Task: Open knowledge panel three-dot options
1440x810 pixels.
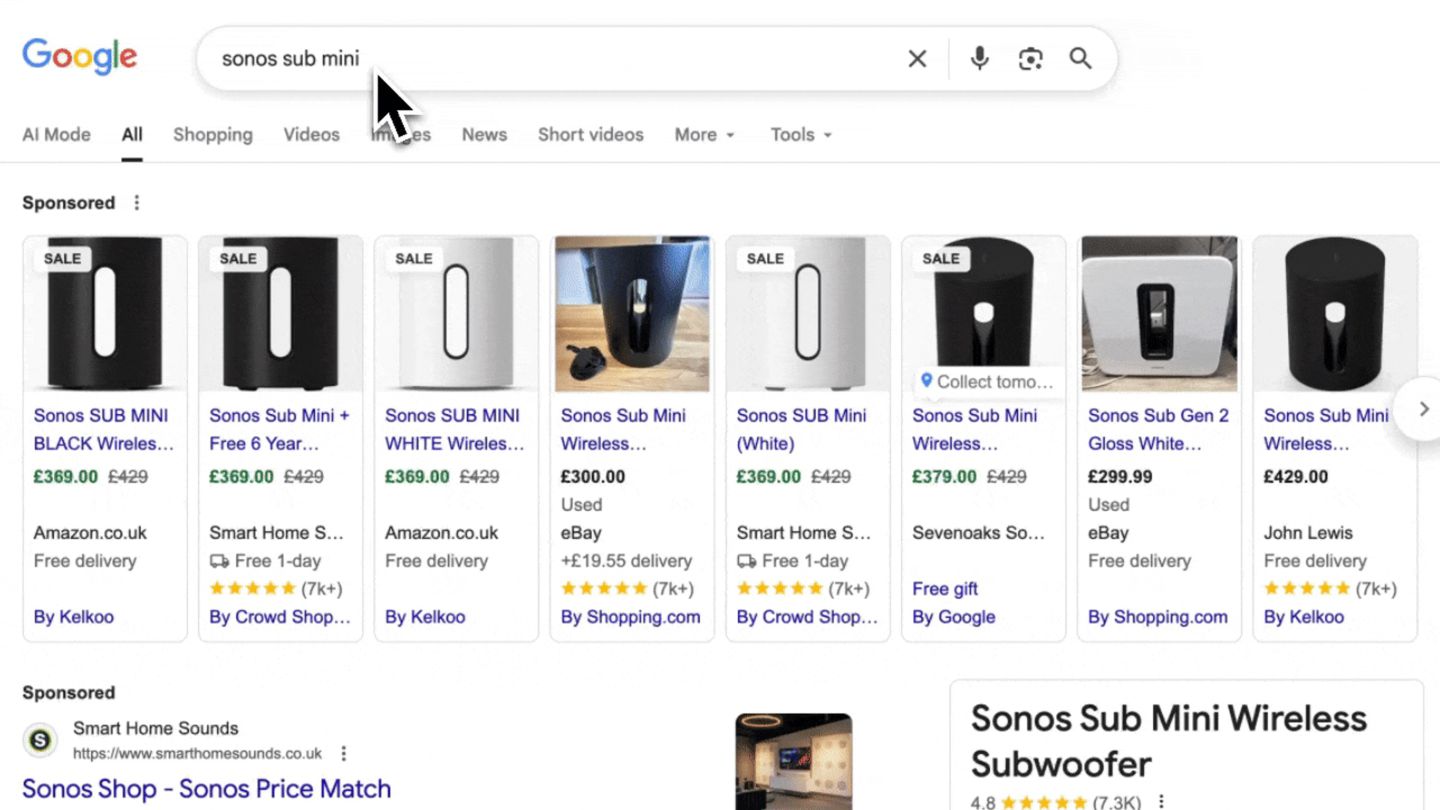Action: pos(1161,802)
